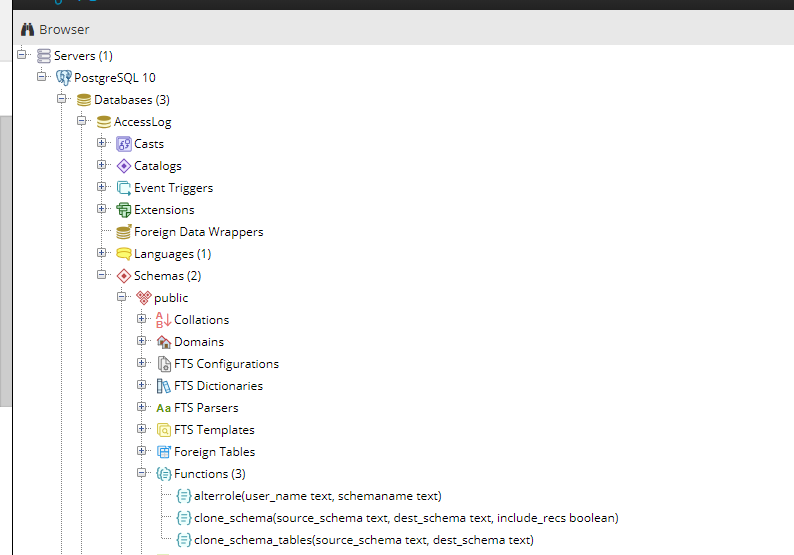Click the Foreign Data Wrappers icon
This screenshot has height=555, width=794.
(124, 232)
